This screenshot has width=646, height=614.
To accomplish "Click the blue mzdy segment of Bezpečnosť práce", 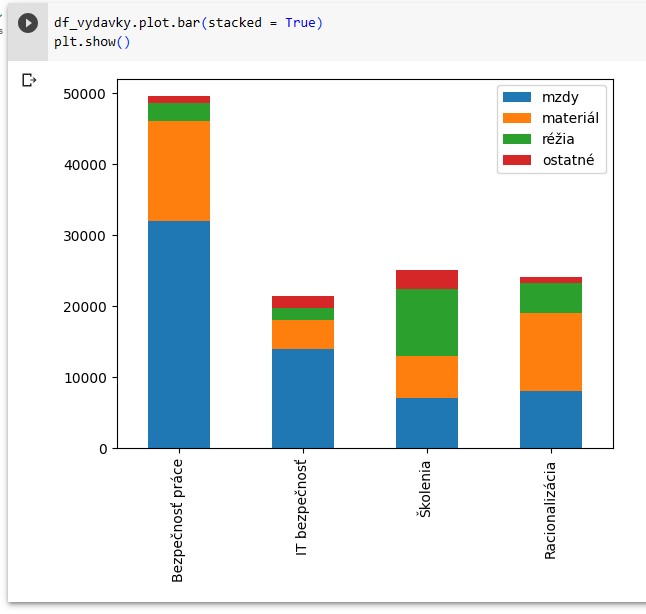I will coord(179,334).
